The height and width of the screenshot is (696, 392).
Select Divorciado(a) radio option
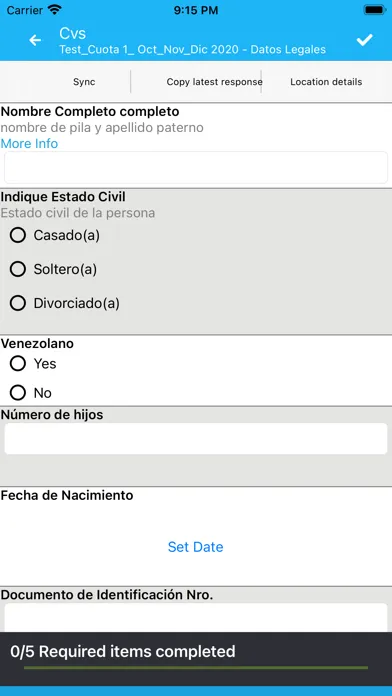point(65,303)
